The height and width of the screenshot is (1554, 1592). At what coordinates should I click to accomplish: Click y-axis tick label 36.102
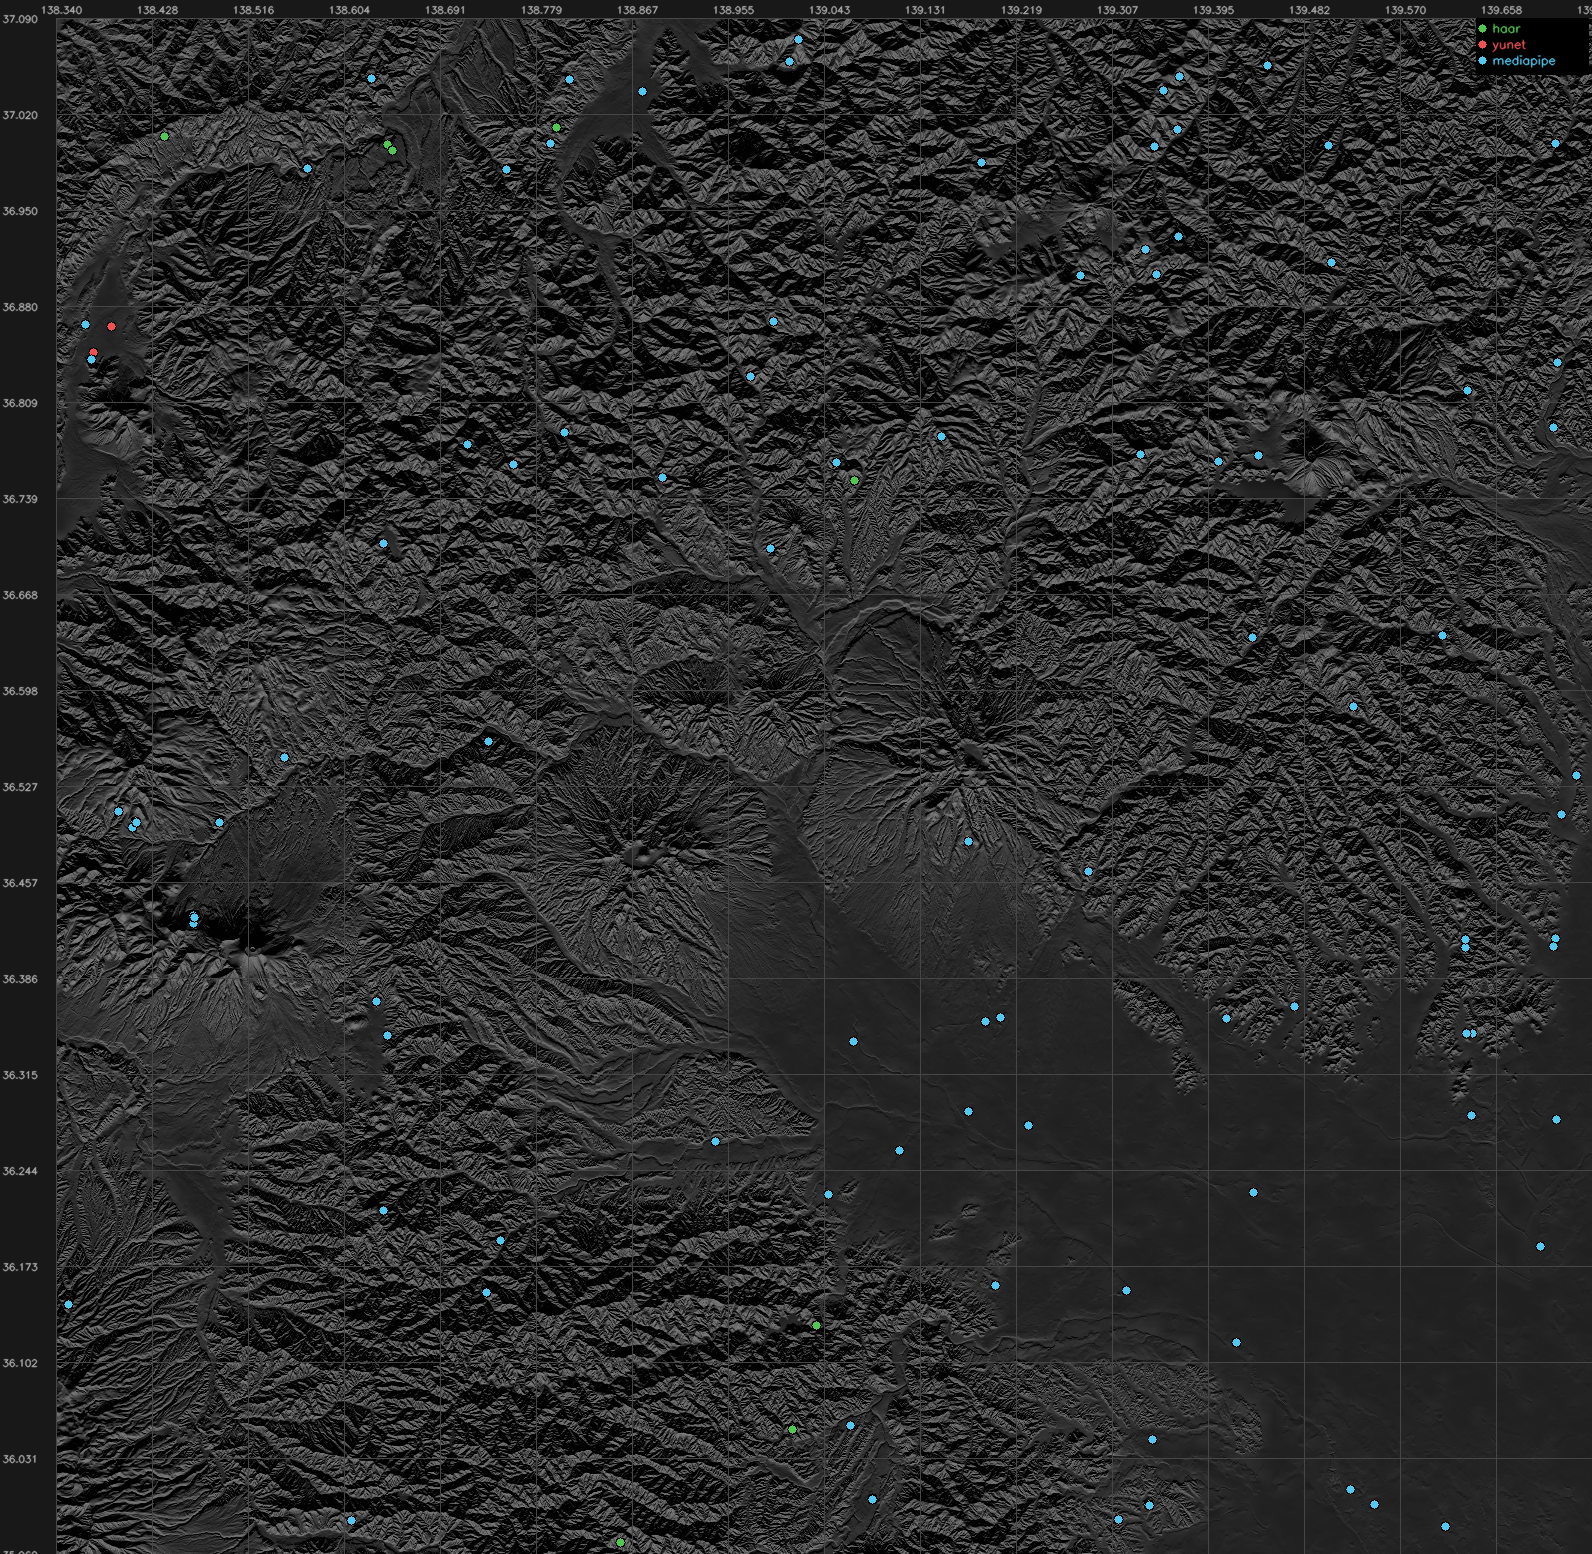click(20, 1363)
